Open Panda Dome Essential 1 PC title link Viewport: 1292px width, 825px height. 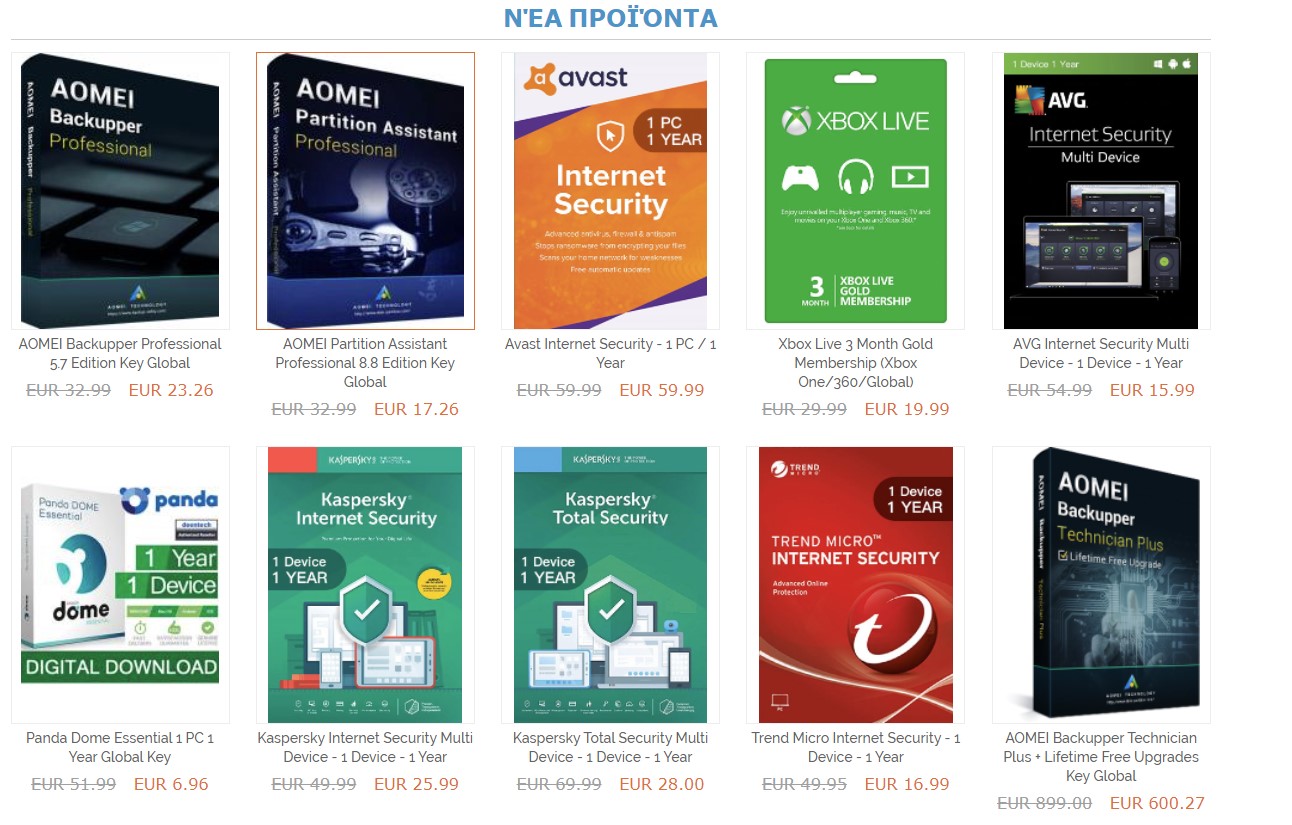pyautogui.click(x=120, y=747)
